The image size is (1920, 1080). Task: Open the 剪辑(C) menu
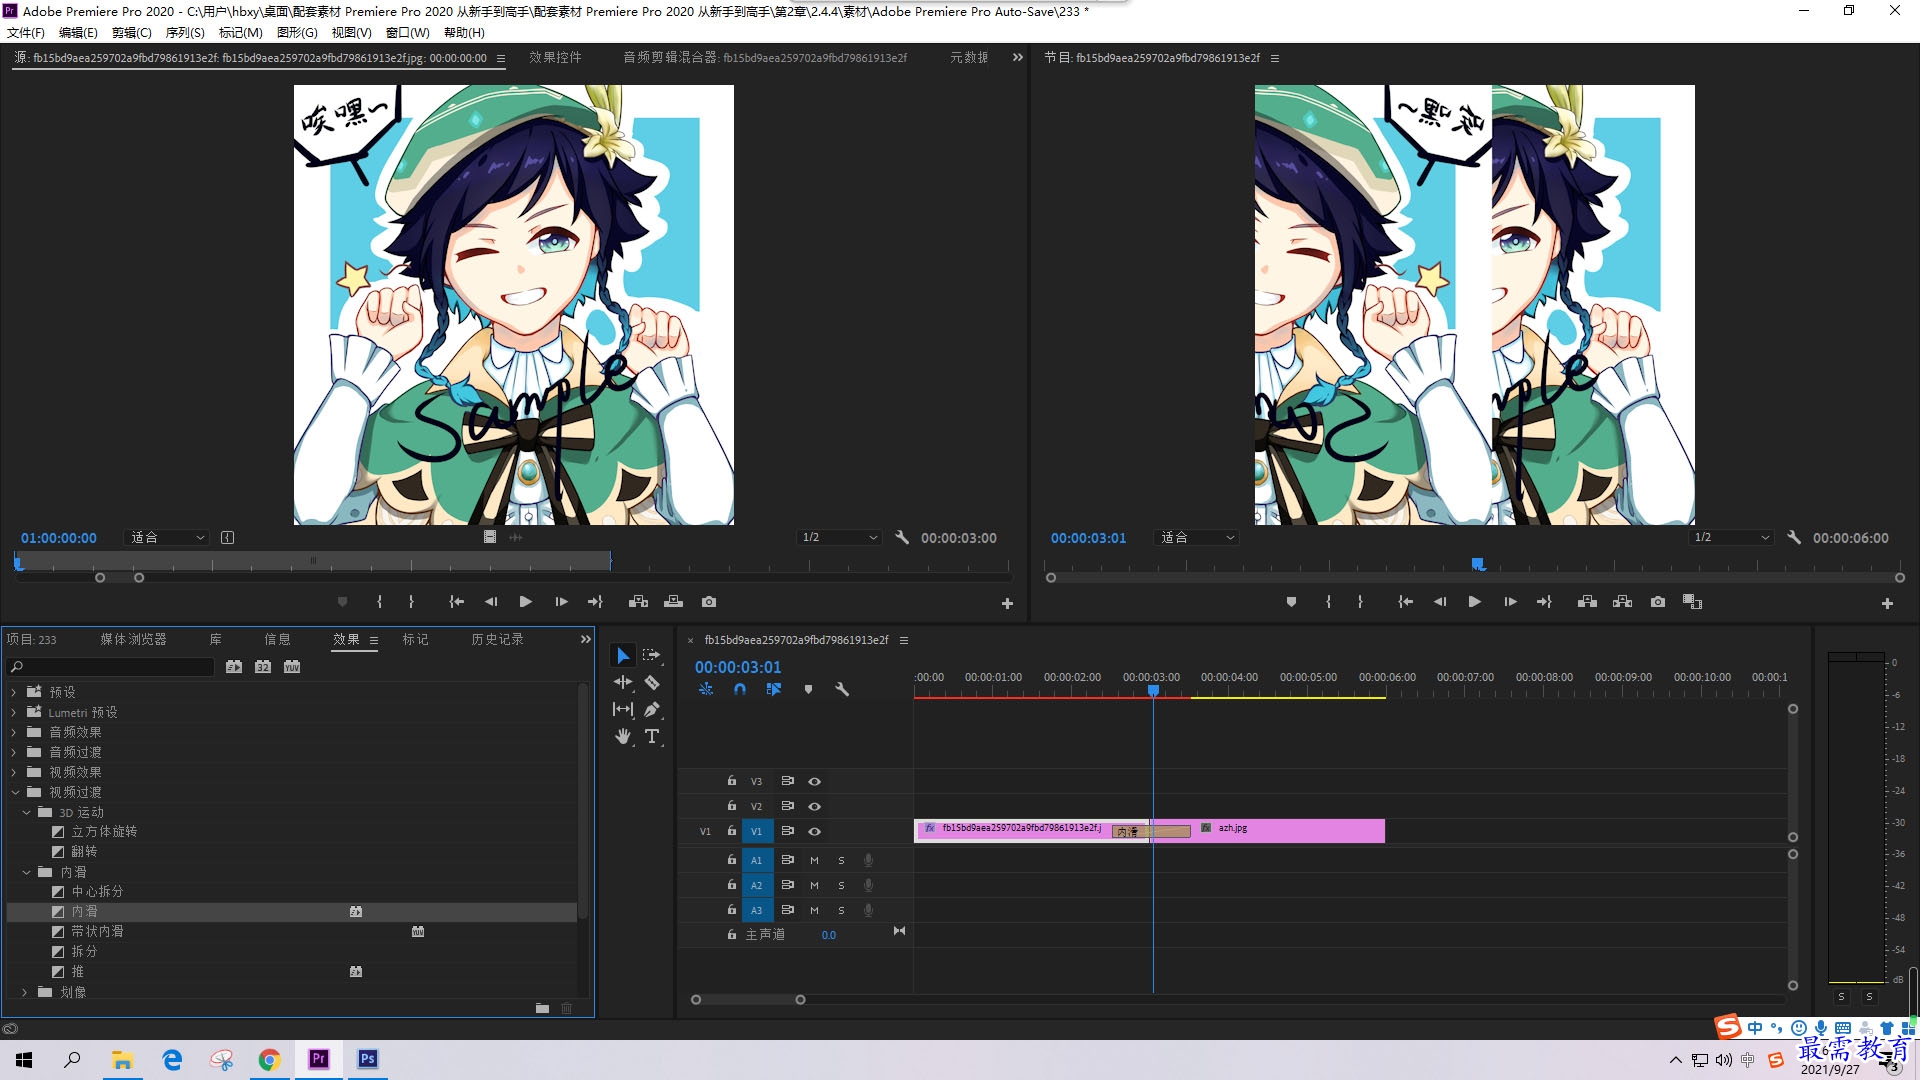[x=131, y=32]
